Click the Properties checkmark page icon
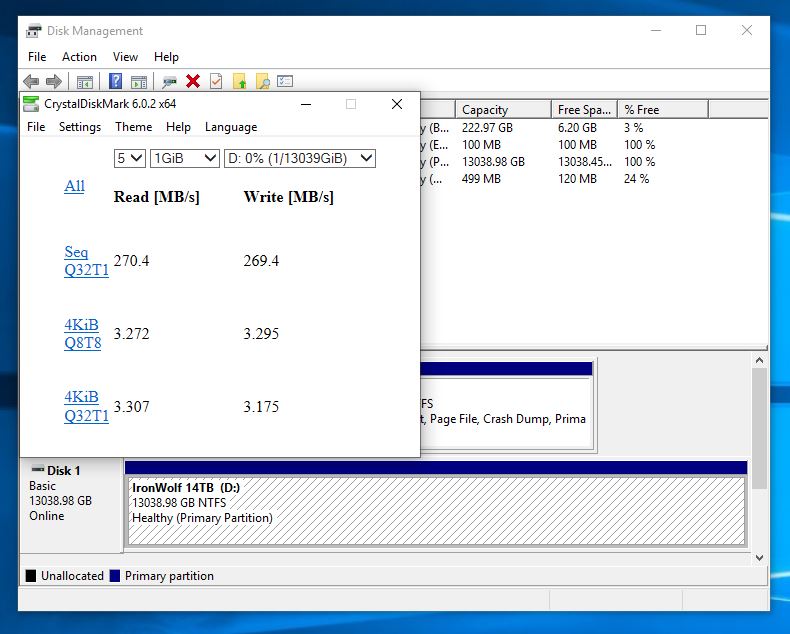This screenshot has height=634, width=790. click(216, 81)
